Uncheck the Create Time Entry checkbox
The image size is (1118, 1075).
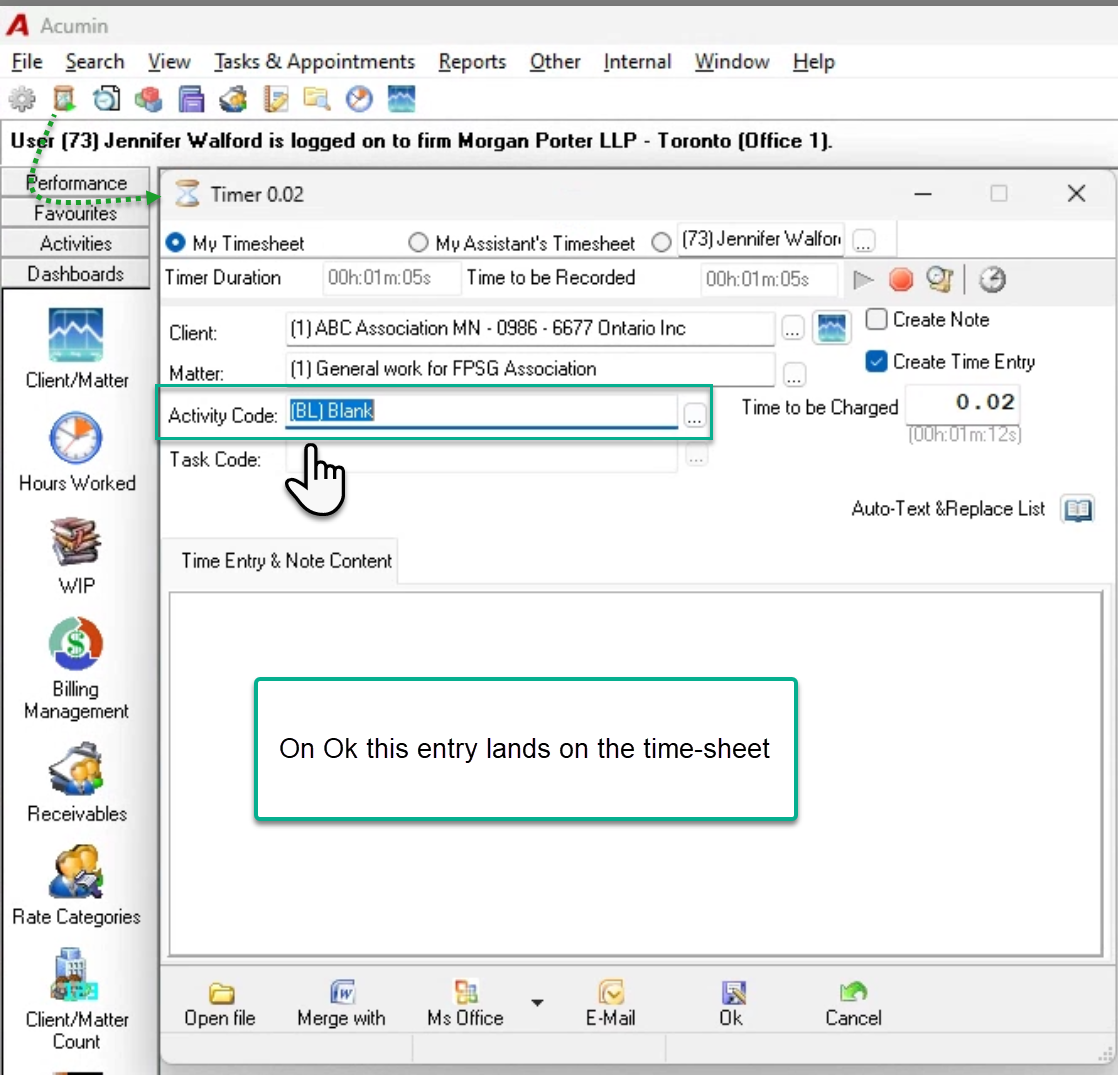click(876, 361)
